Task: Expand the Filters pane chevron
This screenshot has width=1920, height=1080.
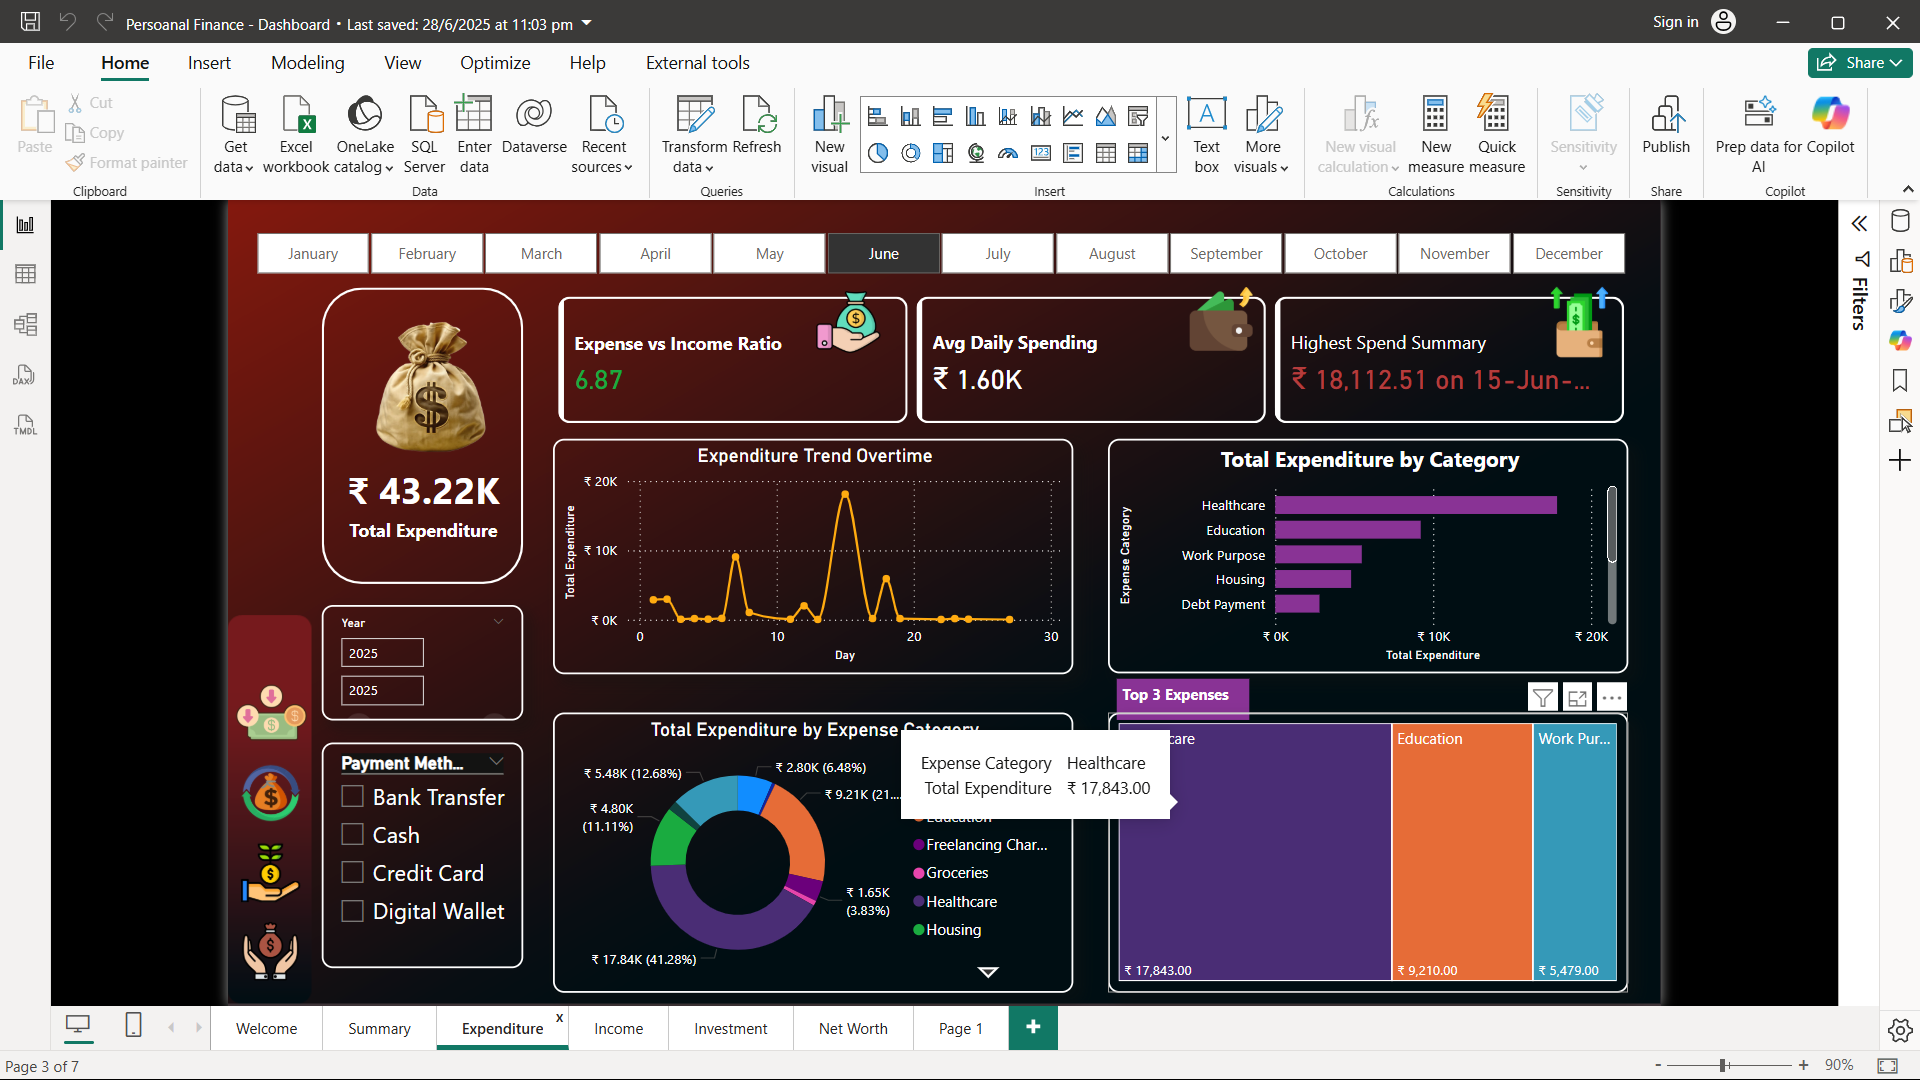Action: pyautogui.click(x=1859, y=224)
